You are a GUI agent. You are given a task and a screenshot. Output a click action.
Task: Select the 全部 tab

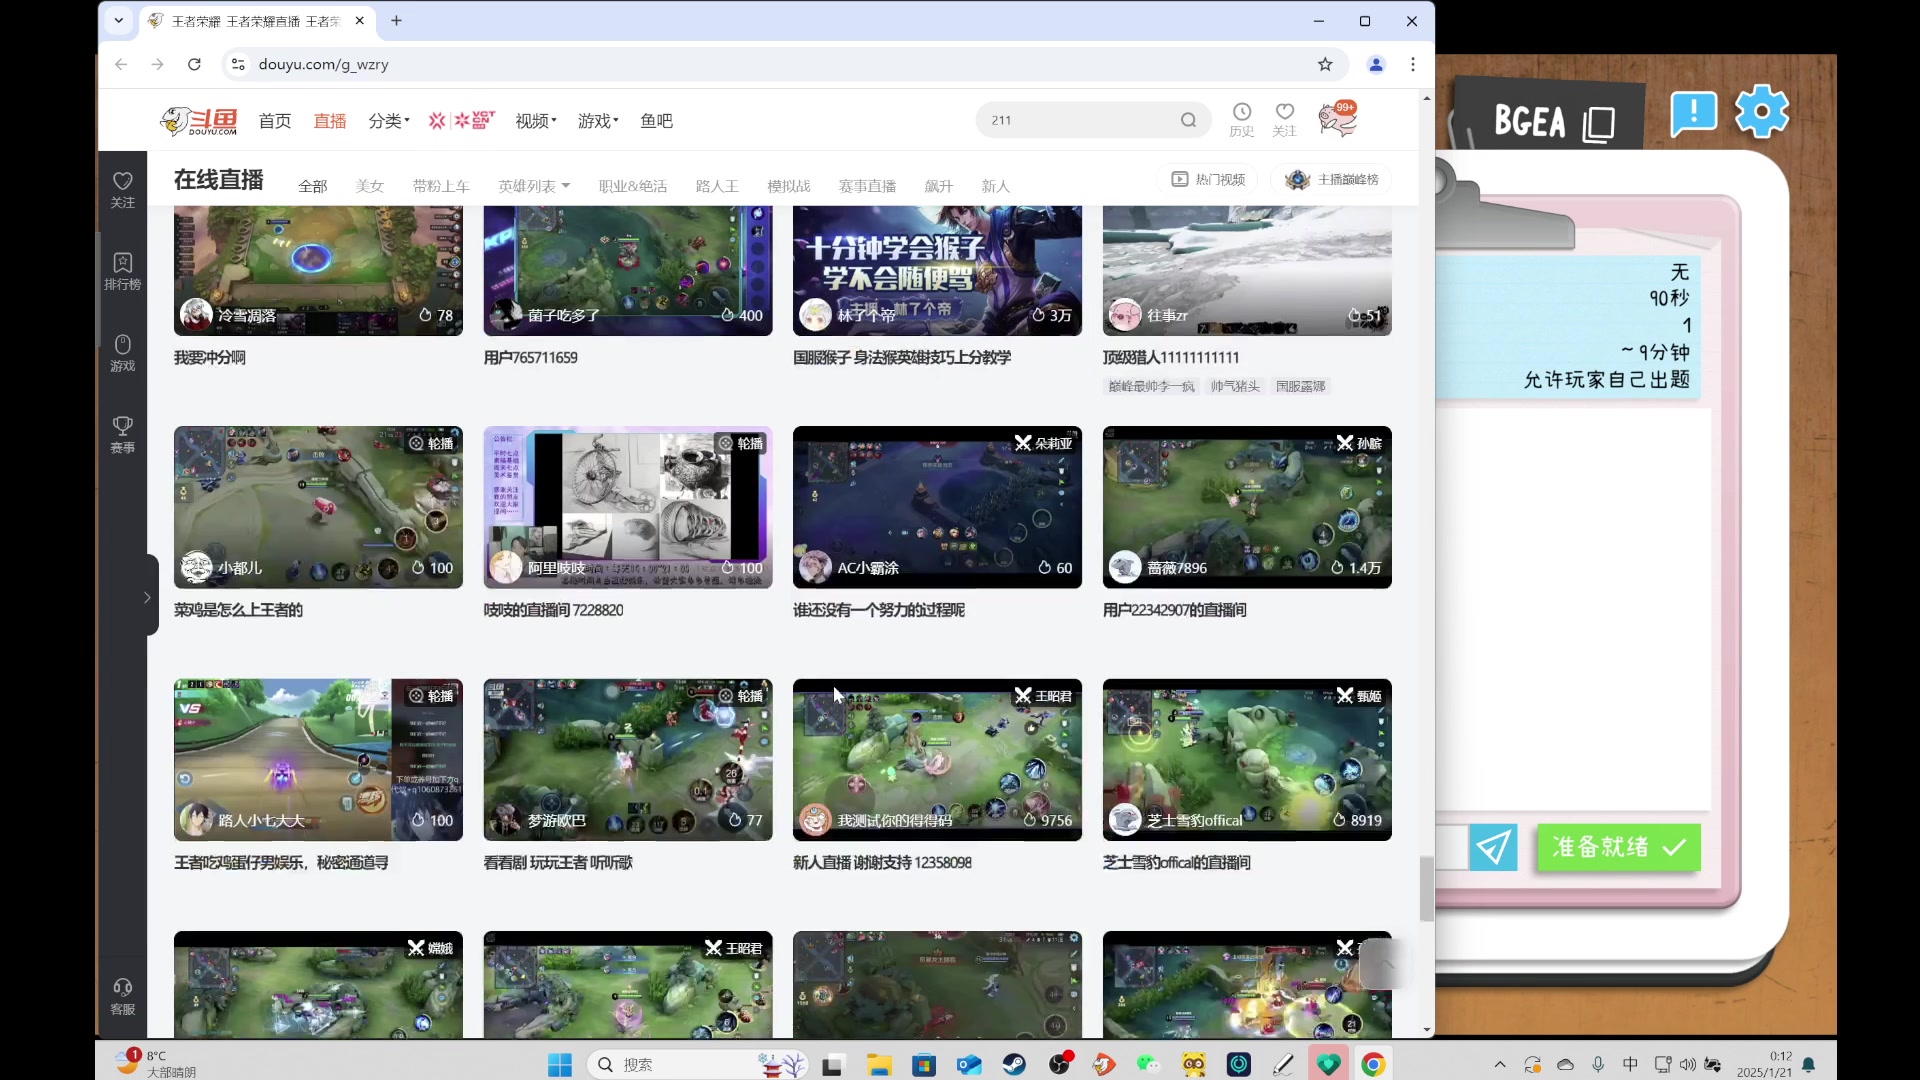tap(313, 186)
